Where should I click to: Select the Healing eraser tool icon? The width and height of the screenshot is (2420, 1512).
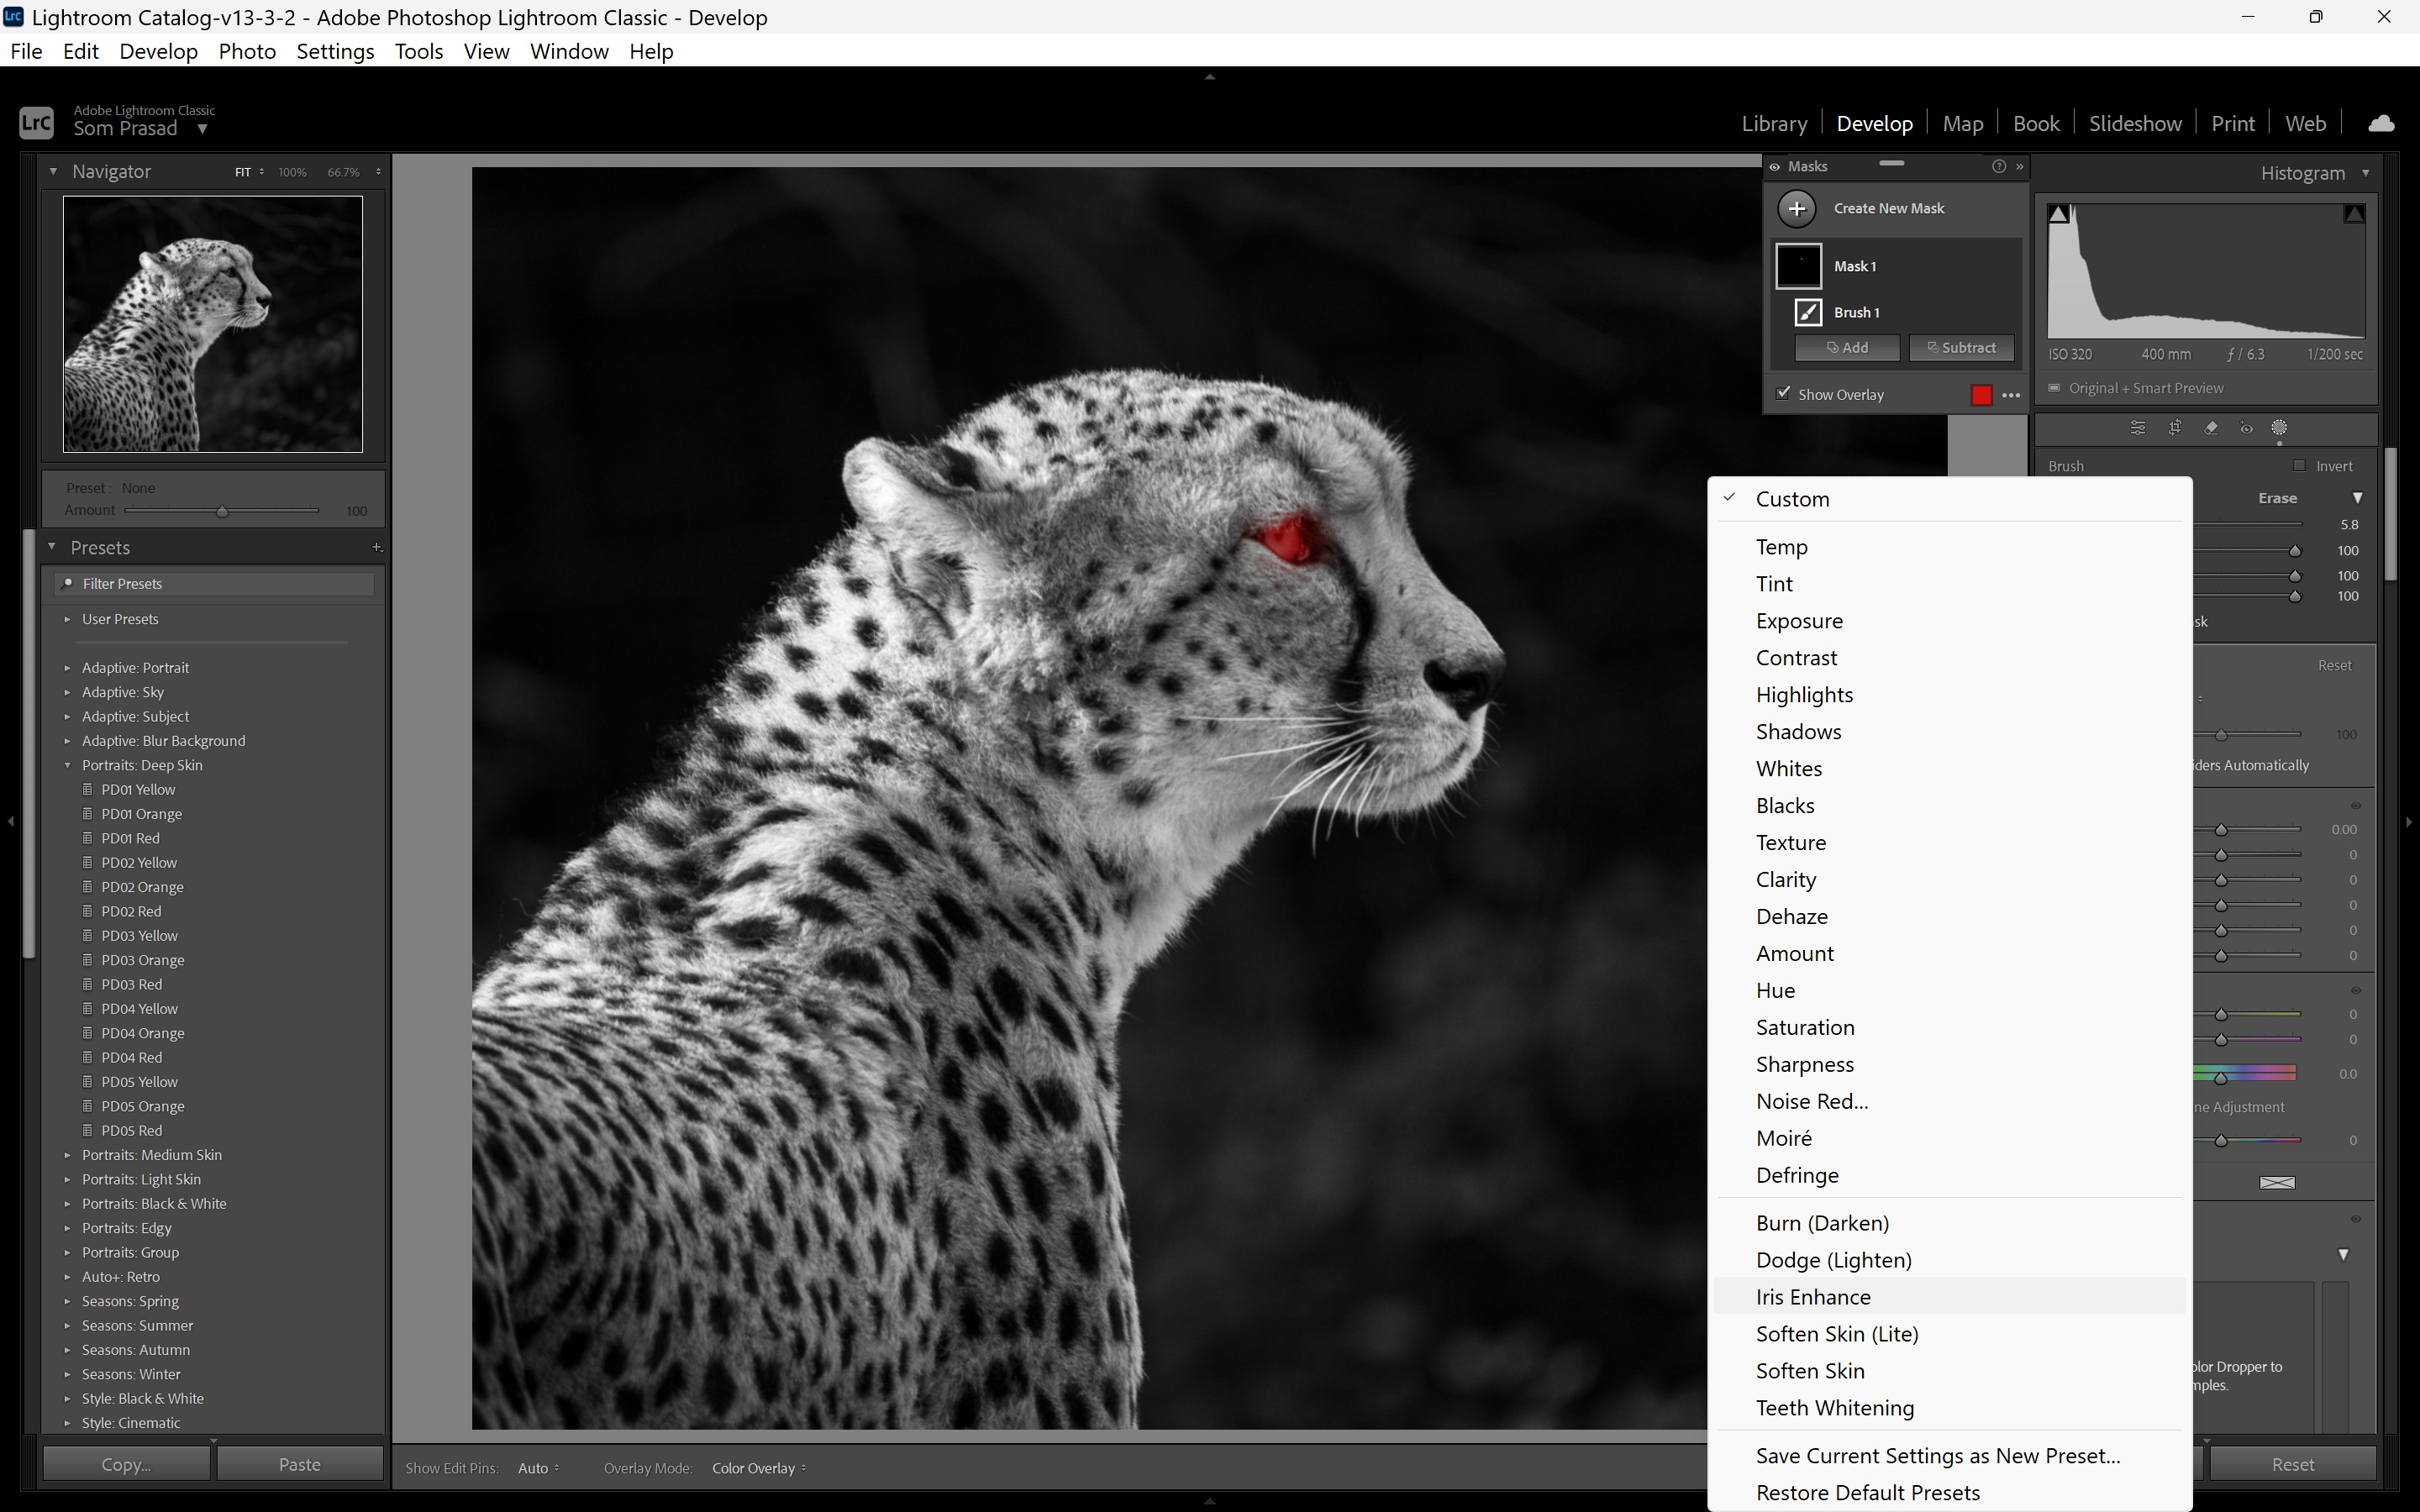(2211, 428)
